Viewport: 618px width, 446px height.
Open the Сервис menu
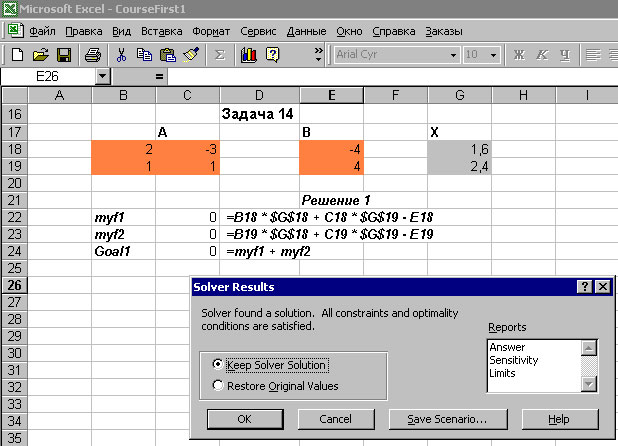click(259, 31)
